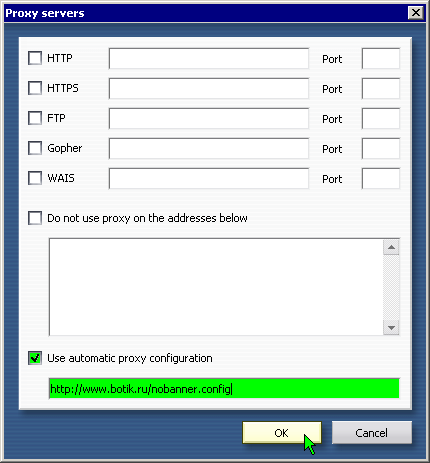Toggle 'Do not use proxy on the addresses below'

pyautogui.click(x=35, y=218)
